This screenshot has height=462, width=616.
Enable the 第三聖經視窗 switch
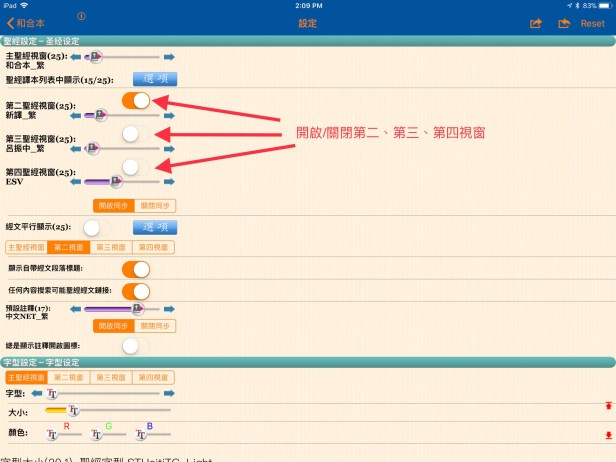click(x=136, y=133)
